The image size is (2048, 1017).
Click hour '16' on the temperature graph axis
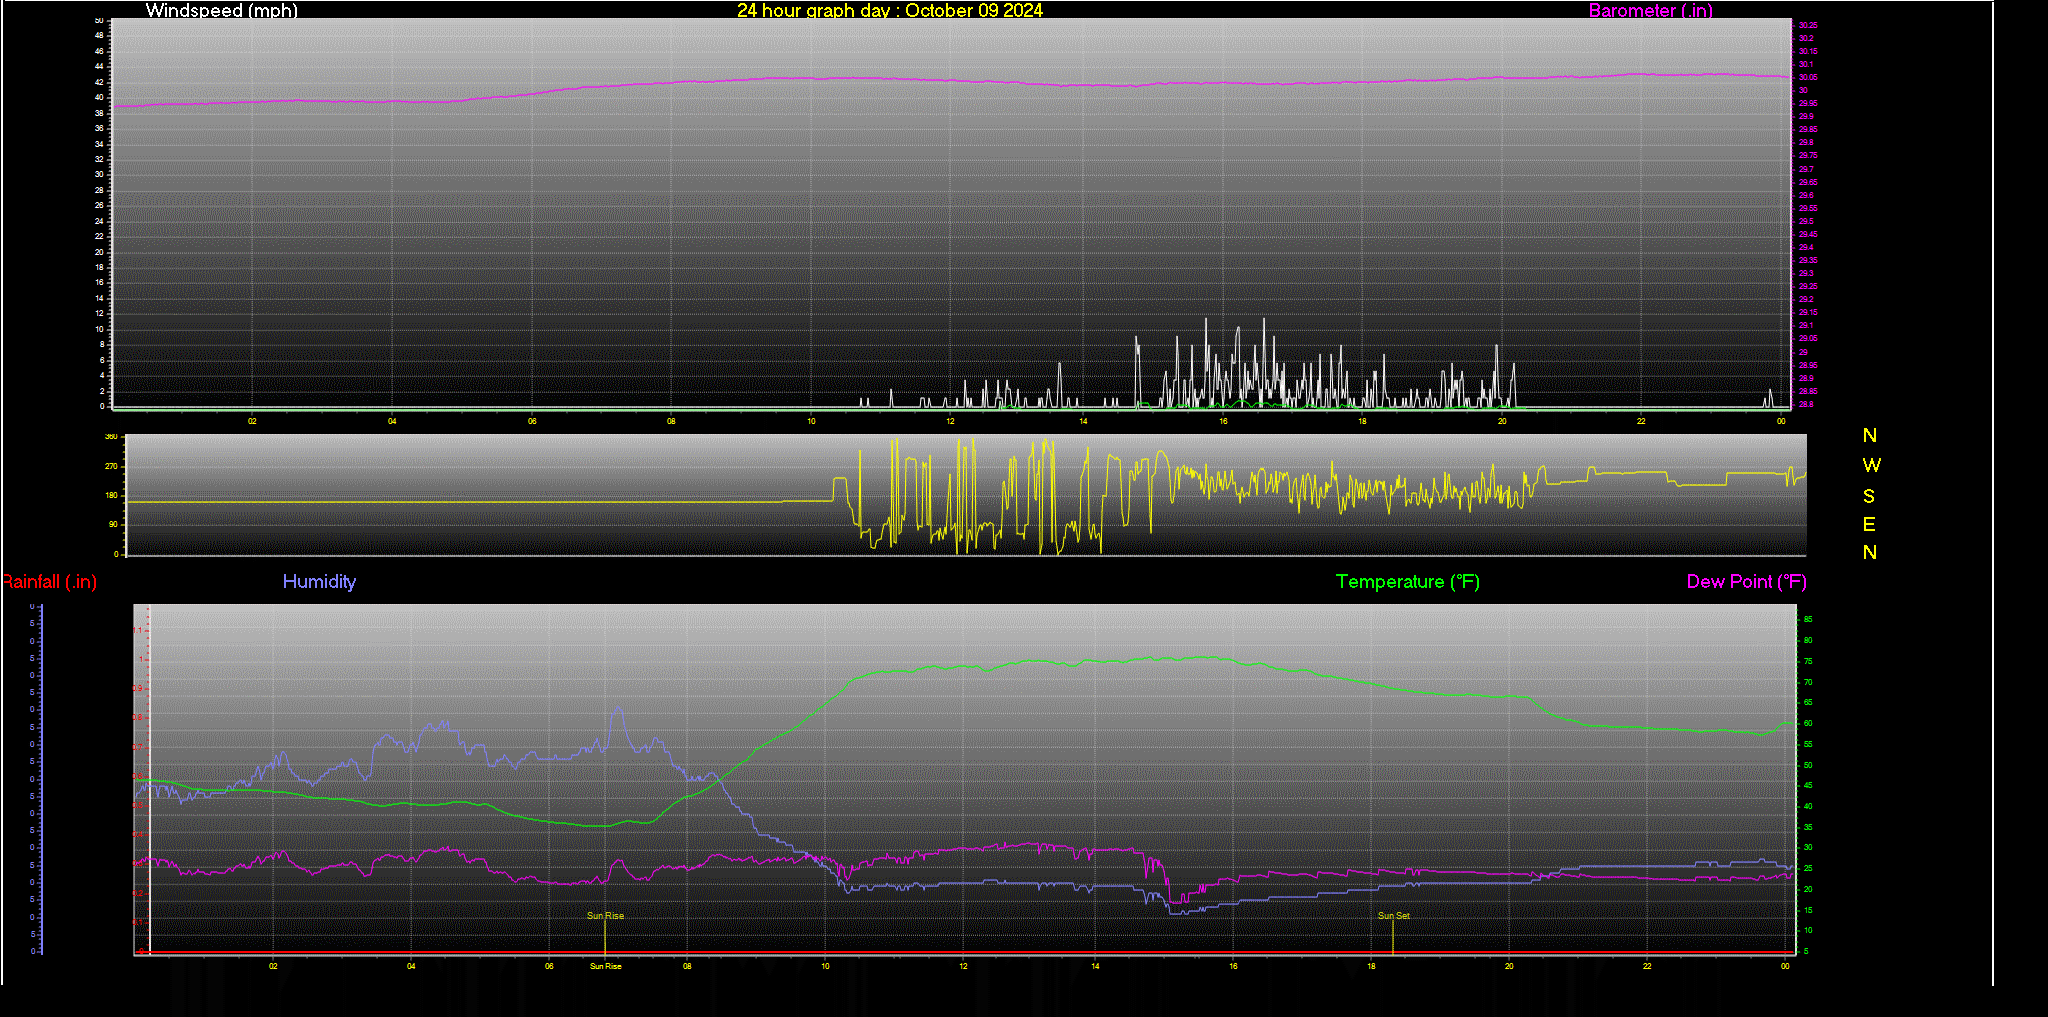coord(1233,966)
